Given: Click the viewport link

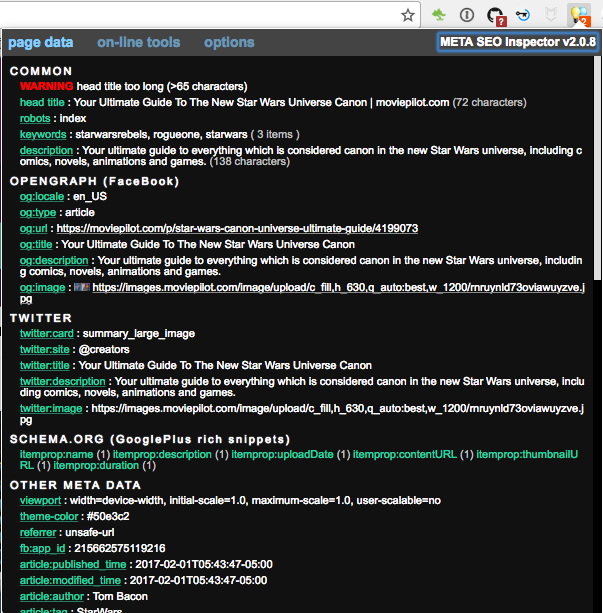Looking at the screenshot, I should (40, 501).
